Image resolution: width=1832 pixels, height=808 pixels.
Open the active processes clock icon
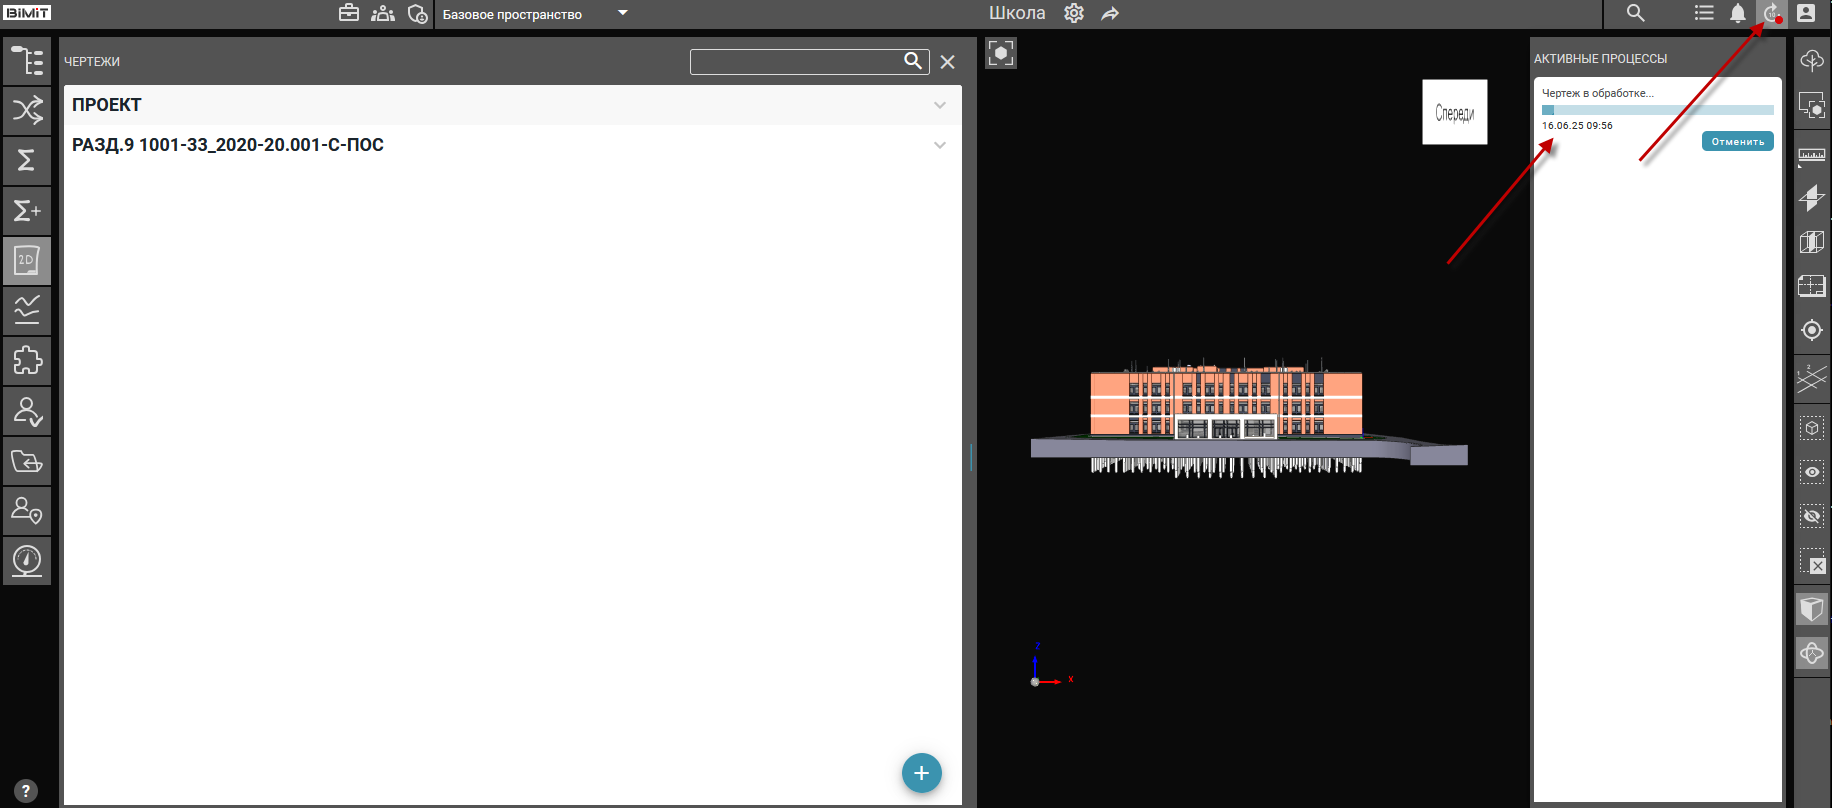(x=1771, y=14)
